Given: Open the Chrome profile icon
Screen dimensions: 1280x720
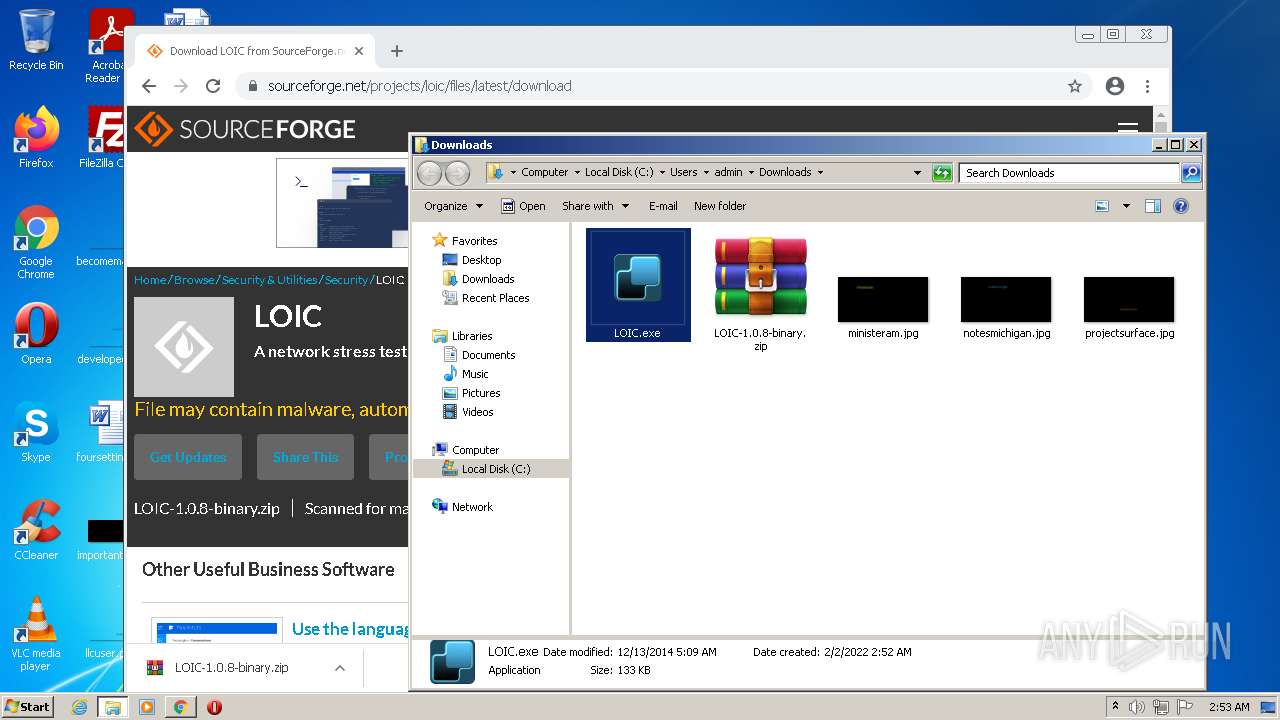Looking at the screenshot, I should coord(1115,86).
